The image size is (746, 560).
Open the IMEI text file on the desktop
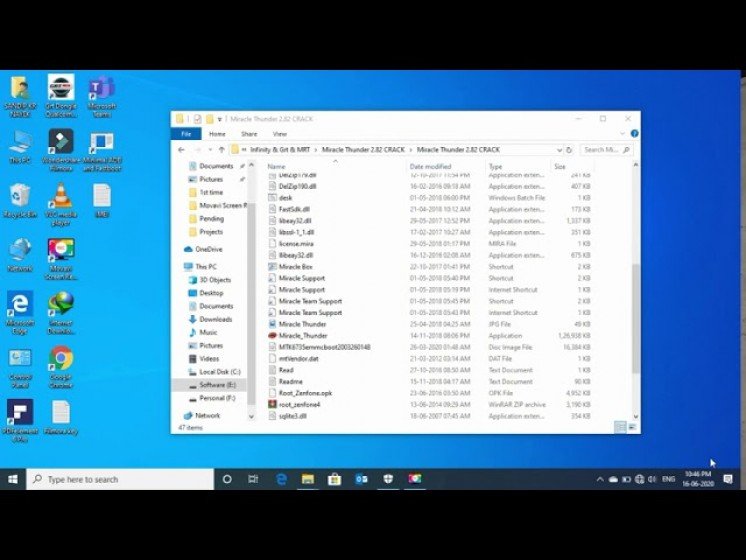coord(102,201)
